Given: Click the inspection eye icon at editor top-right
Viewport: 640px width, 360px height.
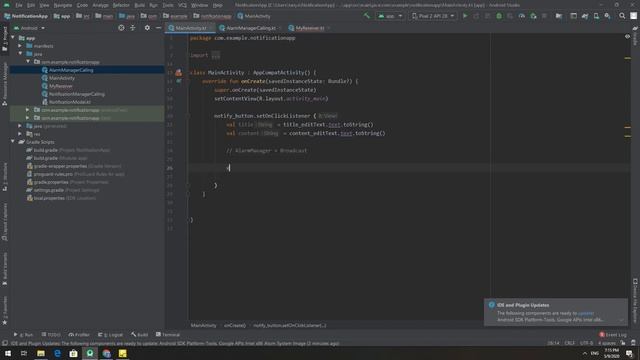Looking at the screenshot, I should point(627,37).
